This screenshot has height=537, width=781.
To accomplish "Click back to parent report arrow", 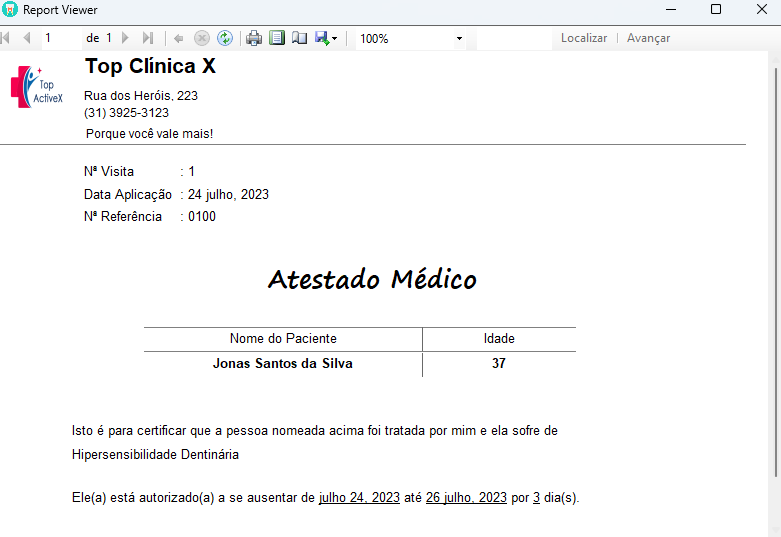I will coord(178,38).
